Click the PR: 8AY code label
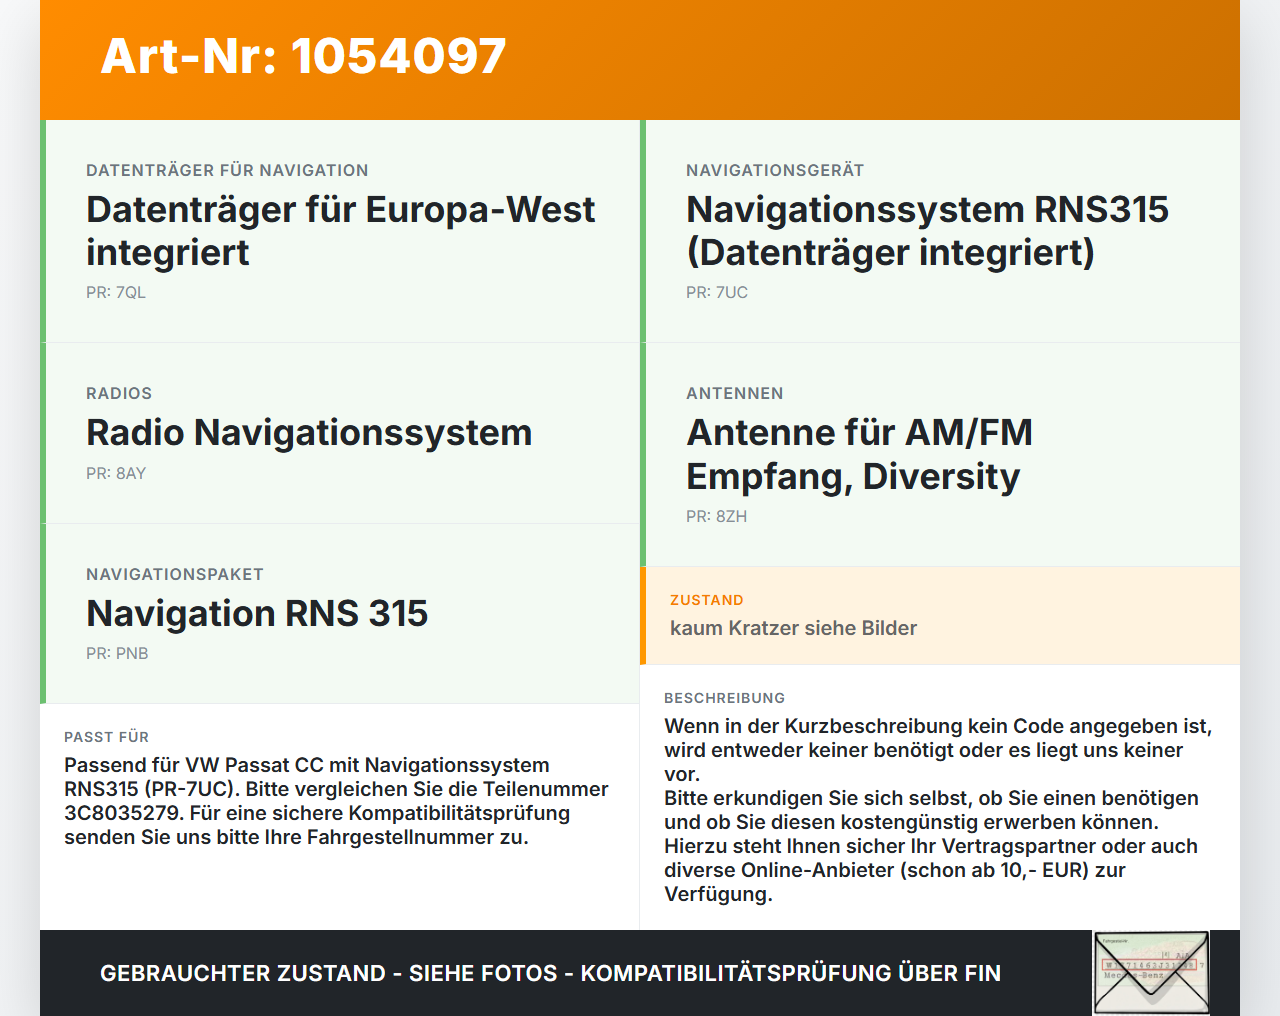Viewport: 1280px width, 1016px height. [x=116, y=474]
